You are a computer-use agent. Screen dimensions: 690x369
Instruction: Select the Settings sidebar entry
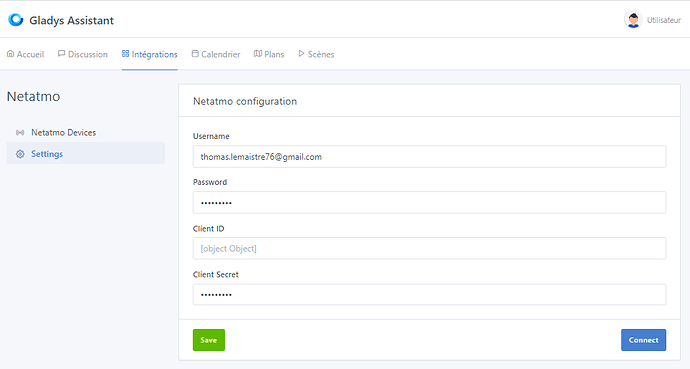click(85, 153)
